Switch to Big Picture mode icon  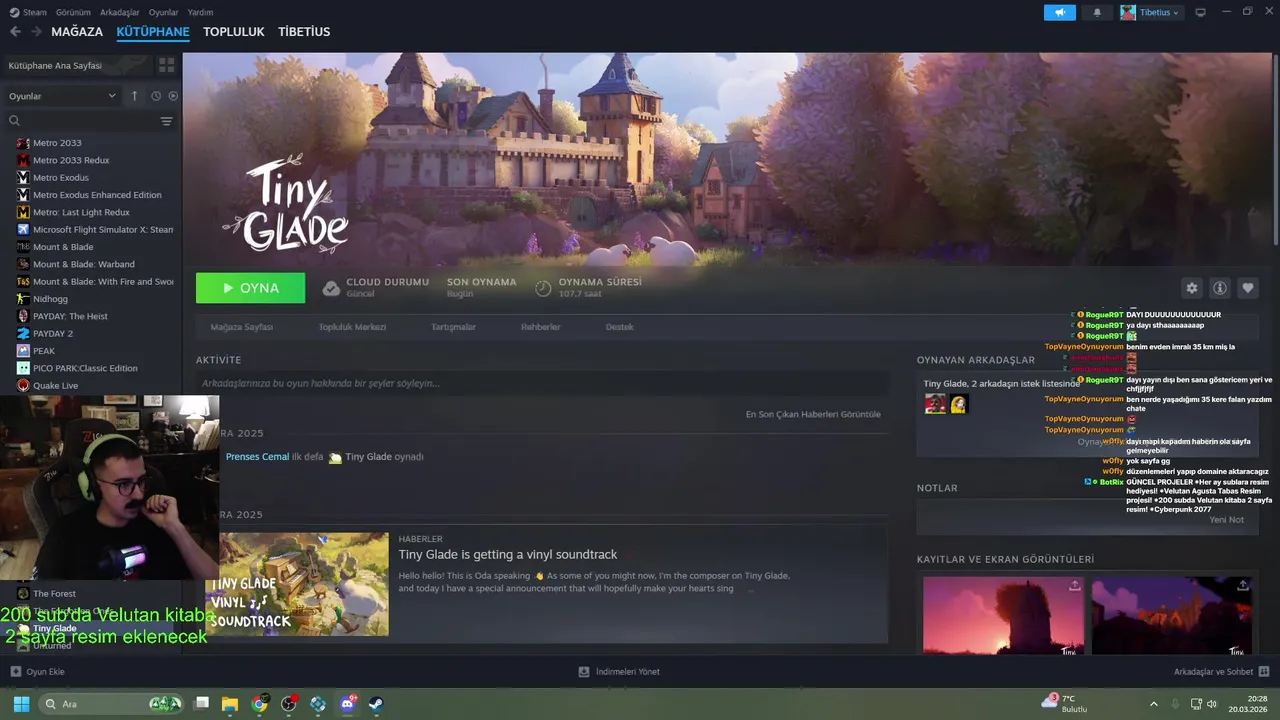click(1200, 12)
